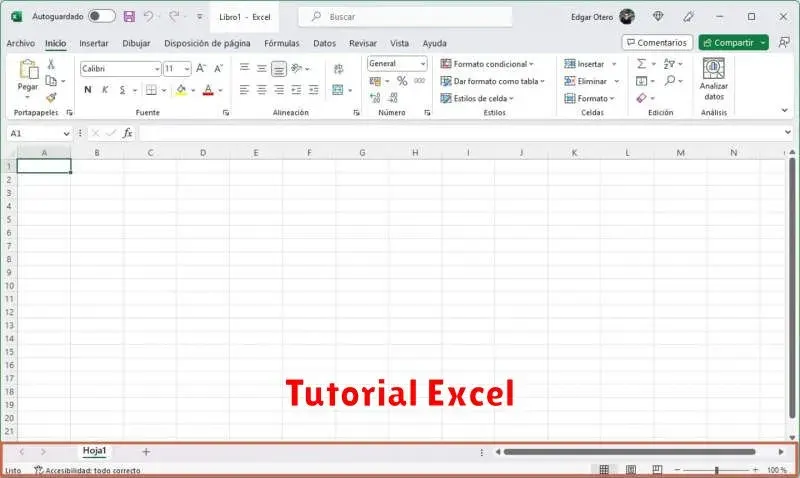Viewport: 800px width, 478px height.
Task: Activate the Format Painter brush
Action: pos(51,97)
